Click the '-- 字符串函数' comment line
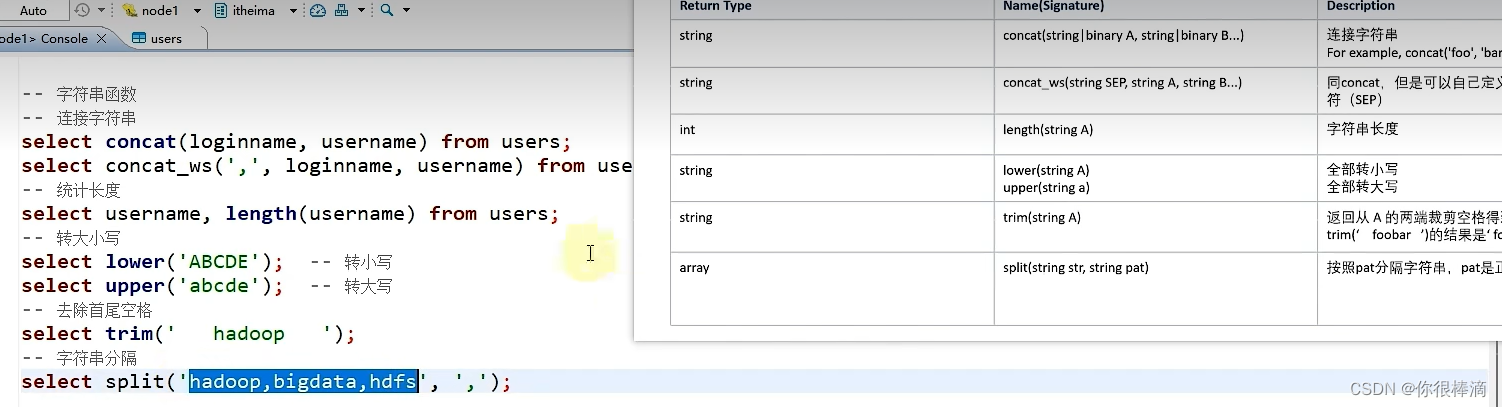 79,94
